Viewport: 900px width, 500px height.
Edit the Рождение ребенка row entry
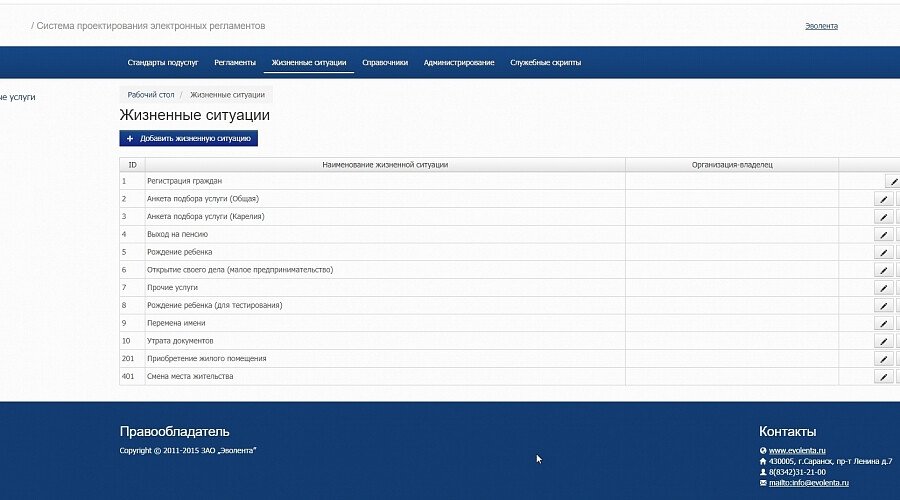pyautogui.click(x=883, y=252)
